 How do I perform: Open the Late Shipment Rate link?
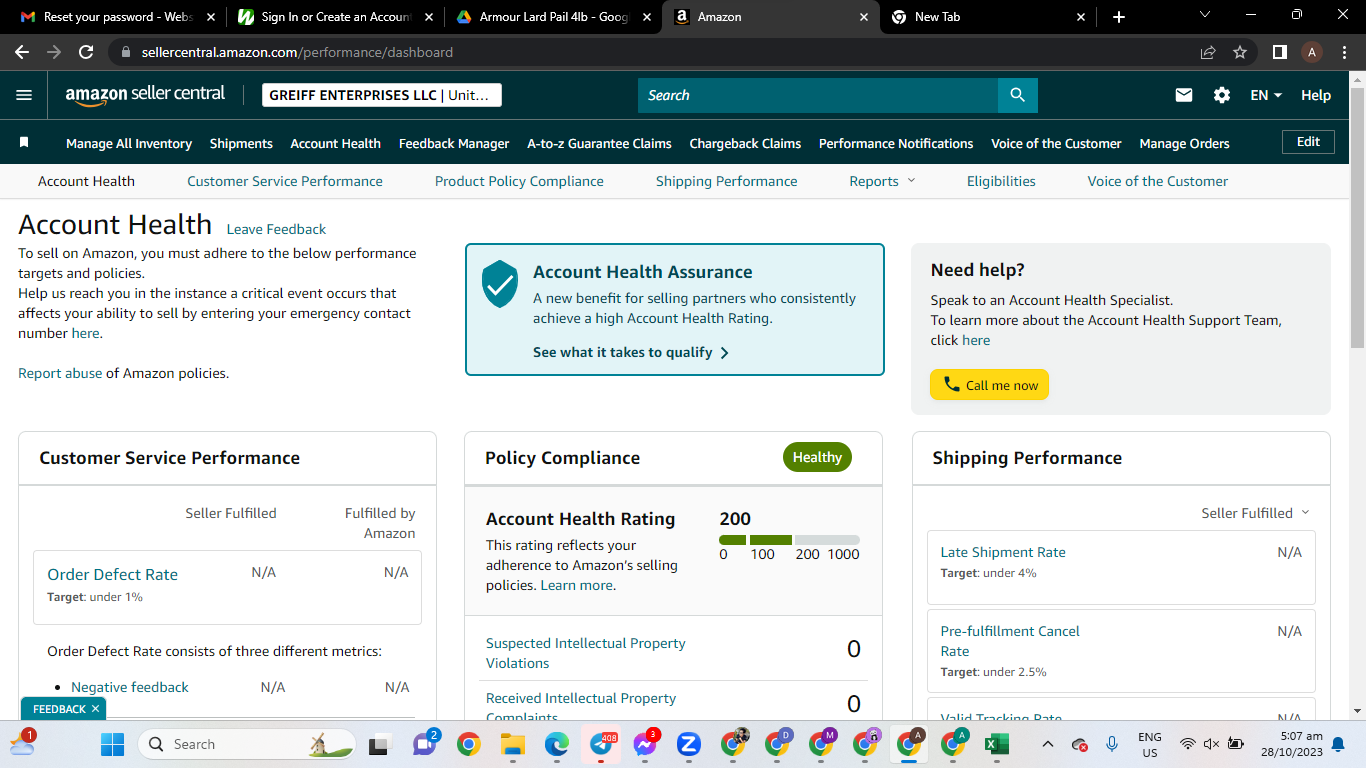(1003, 552)
